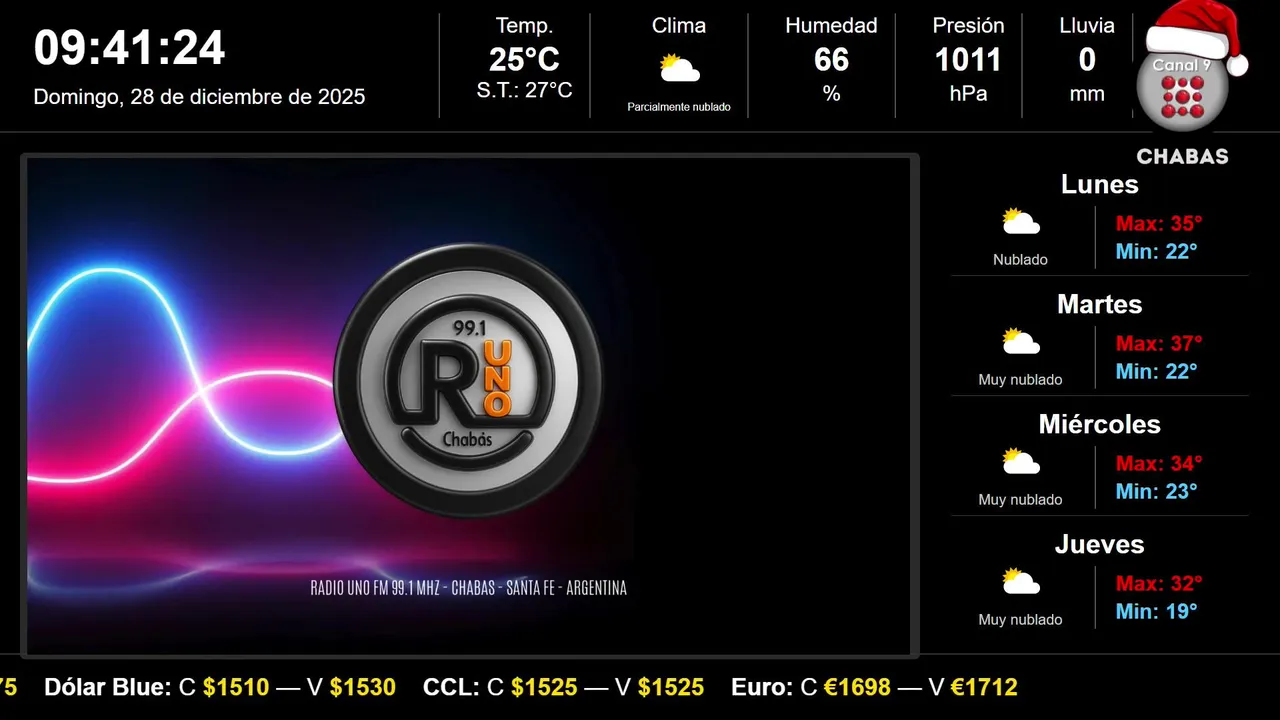Click Lunes forecast cloud icon
This screenshot has height=720, width=1280.
coord(1021,222)
